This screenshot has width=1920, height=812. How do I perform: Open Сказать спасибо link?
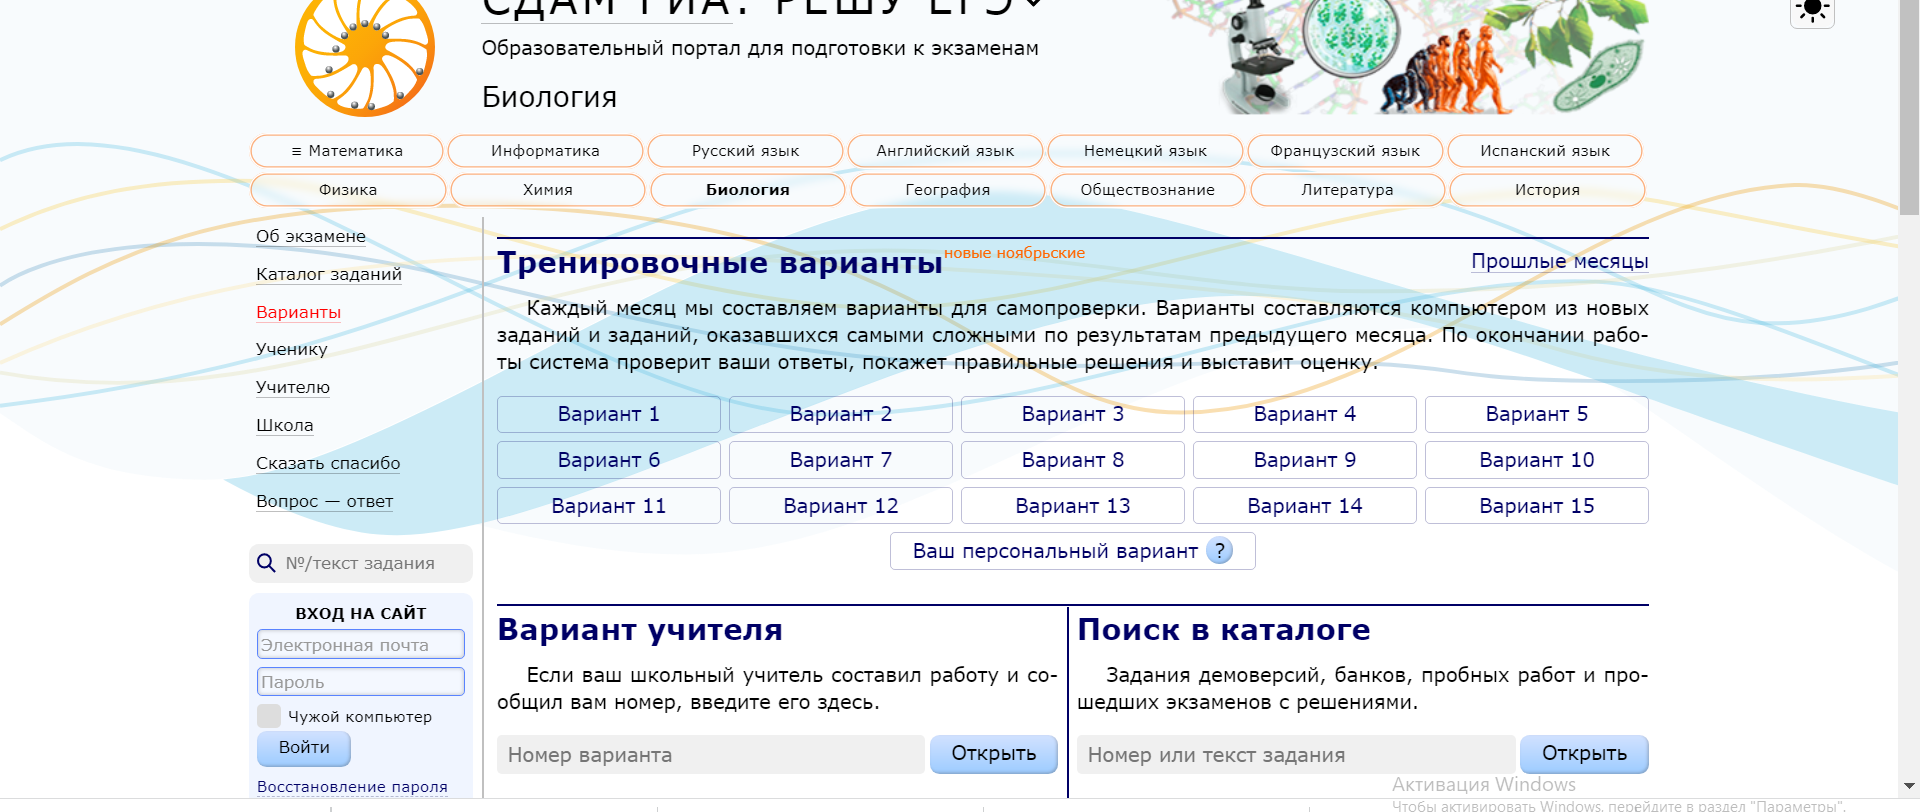pyautogui.click(x=328, y=463)
